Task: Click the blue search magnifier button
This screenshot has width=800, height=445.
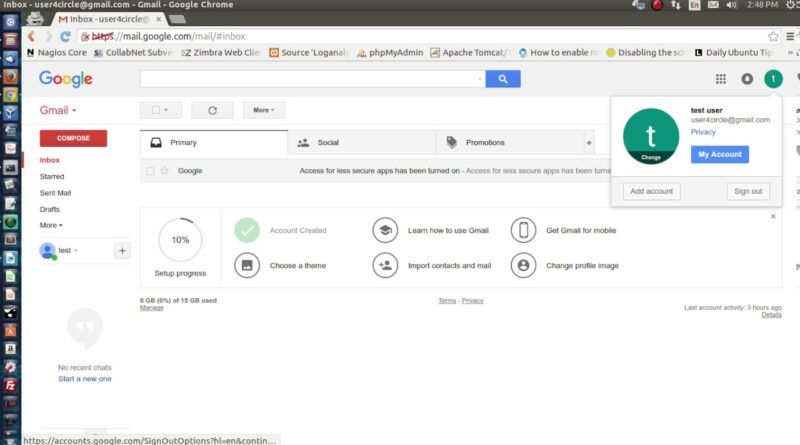Action: 503,79
